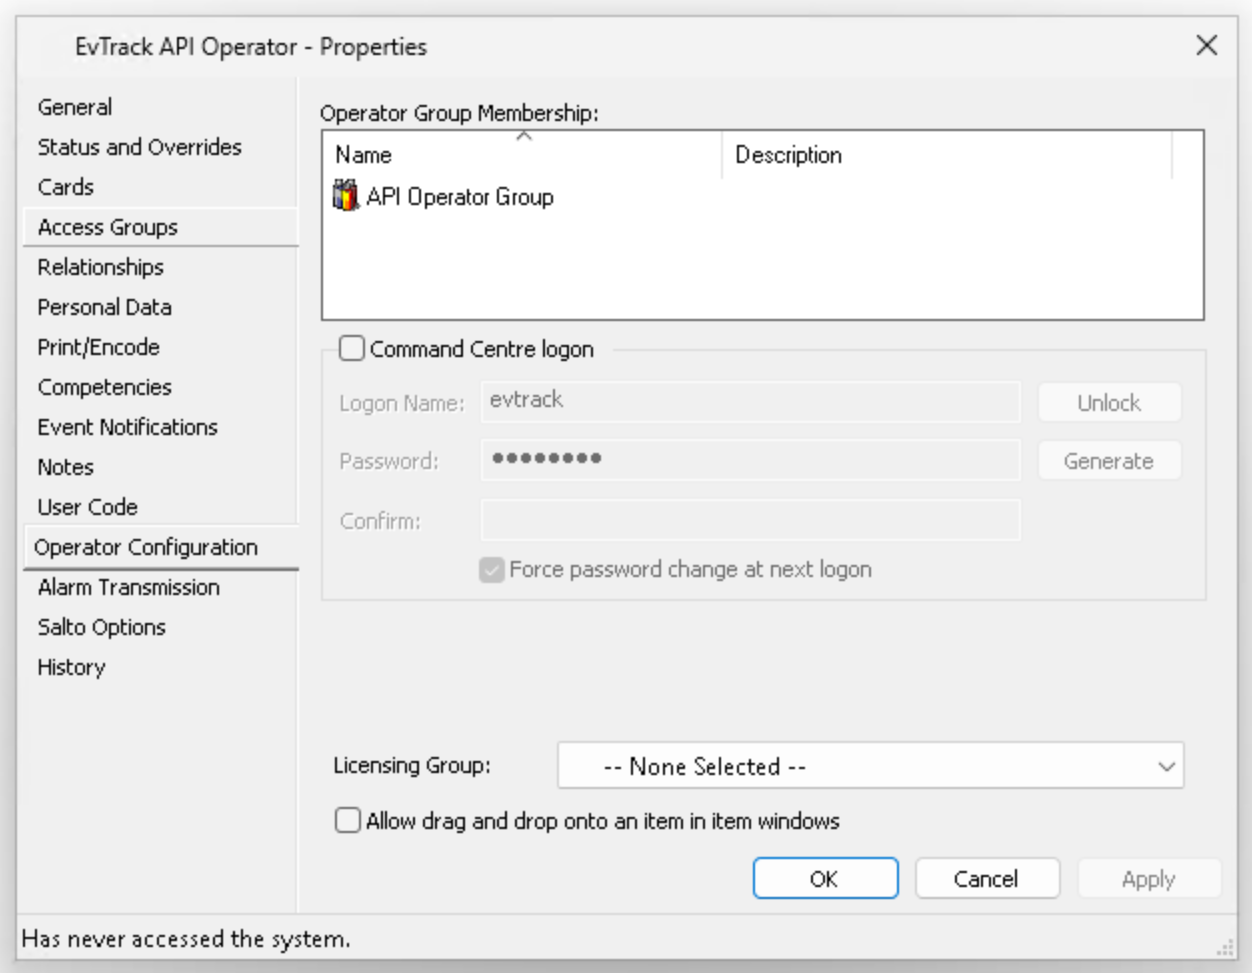This screenshot has width=1252, height=973.
Task: Click the Generate password button
Action: coord(1109,460)
